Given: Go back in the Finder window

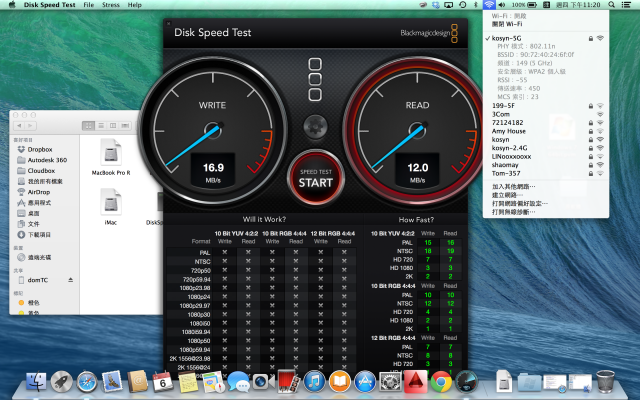Looking at the screenshot, I should coord(19,126).
